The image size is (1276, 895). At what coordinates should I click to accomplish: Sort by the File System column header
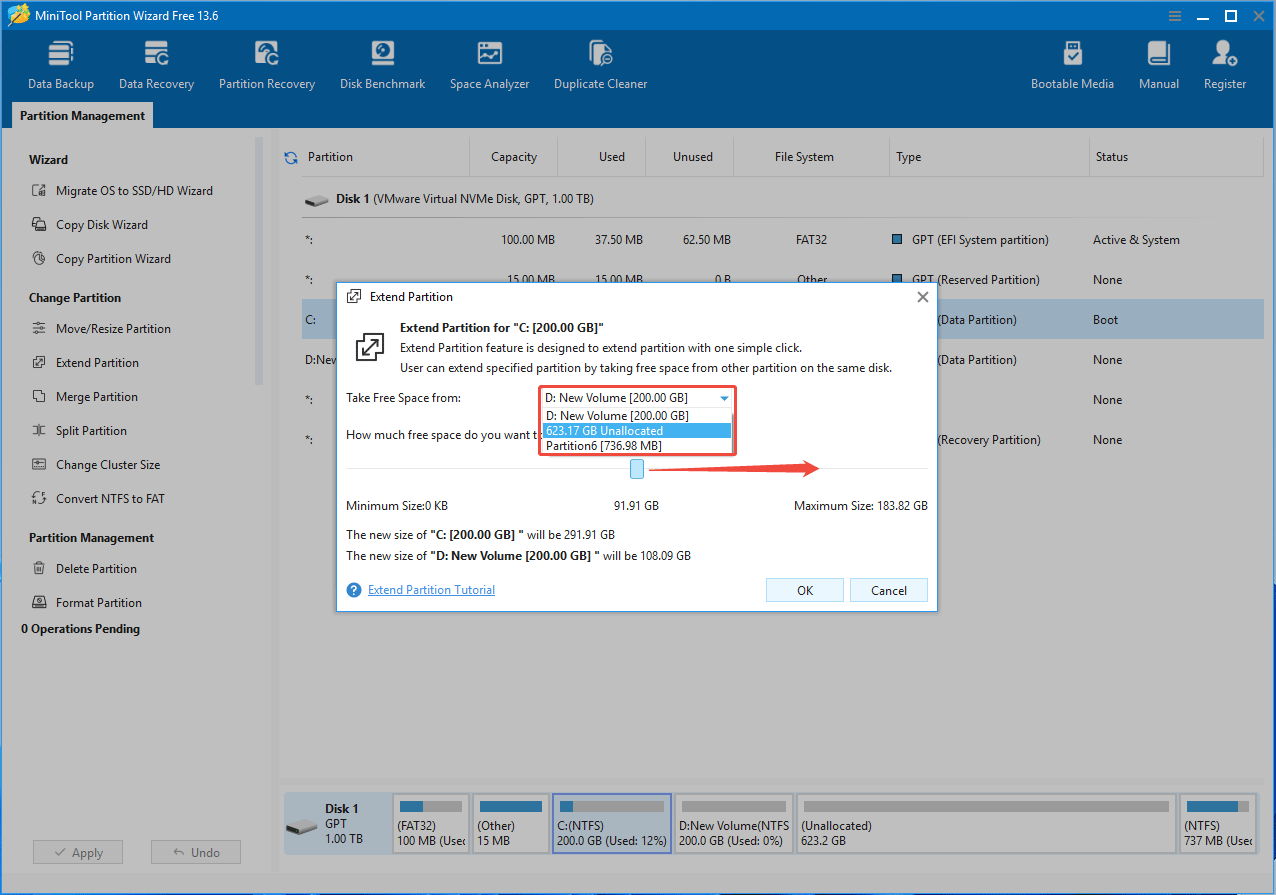click(x=804, y=157)
